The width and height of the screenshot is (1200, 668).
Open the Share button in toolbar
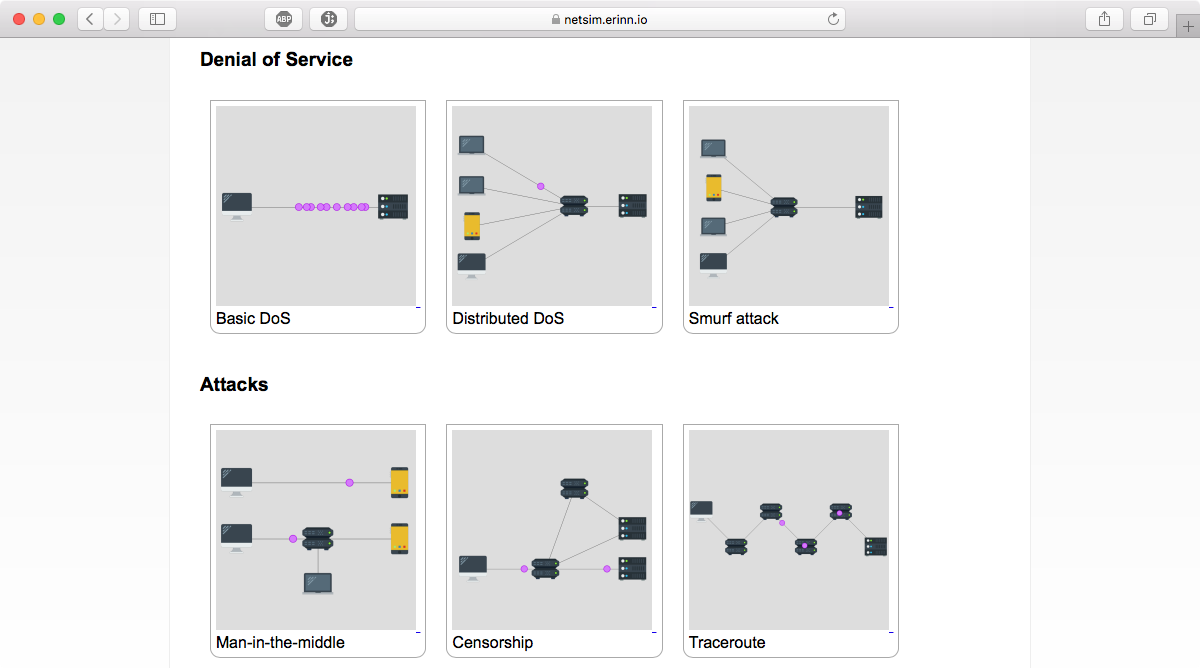coord(1104,19)
